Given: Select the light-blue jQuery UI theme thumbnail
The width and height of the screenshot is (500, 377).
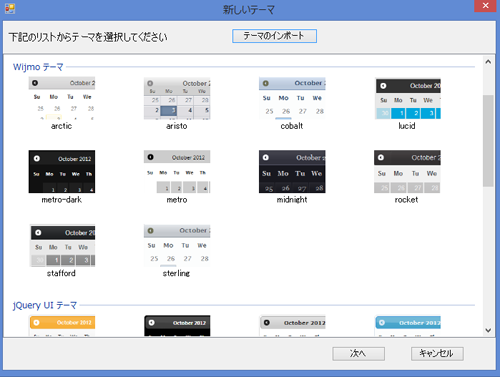Looking at the screenshot, I should pos(408,326).
